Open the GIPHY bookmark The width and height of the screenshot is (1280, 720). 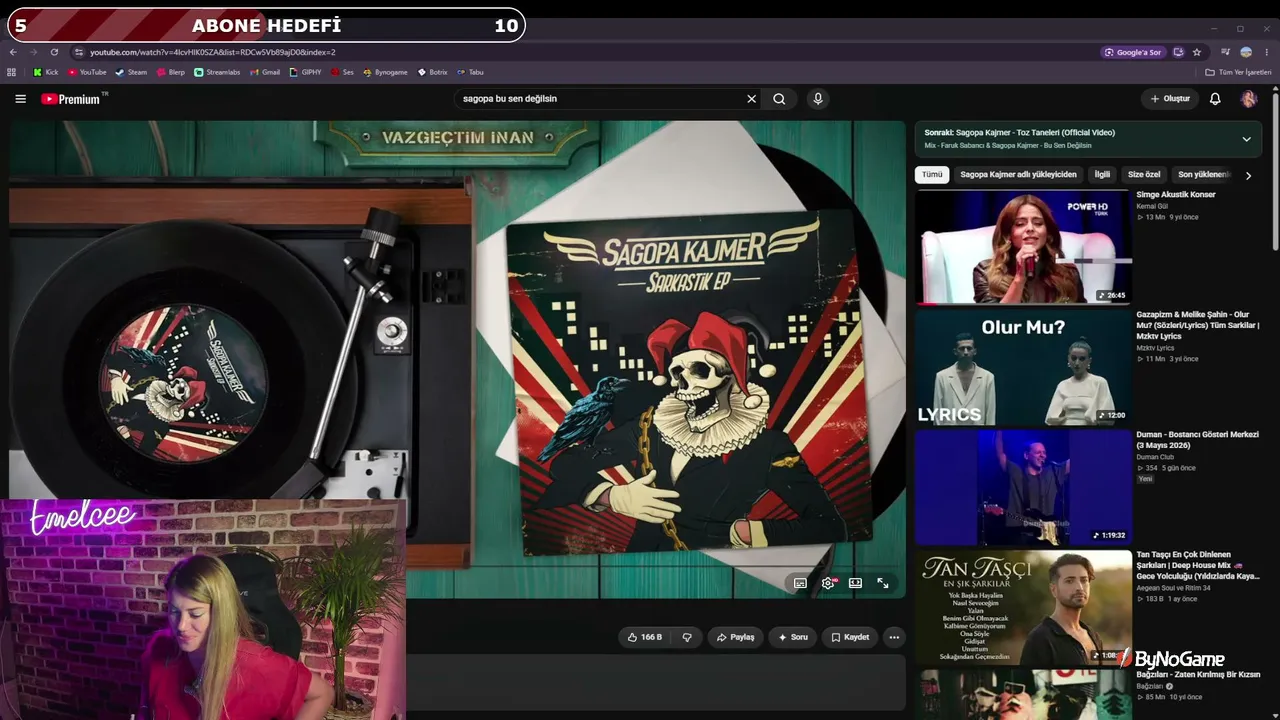(x=305, y=72)
